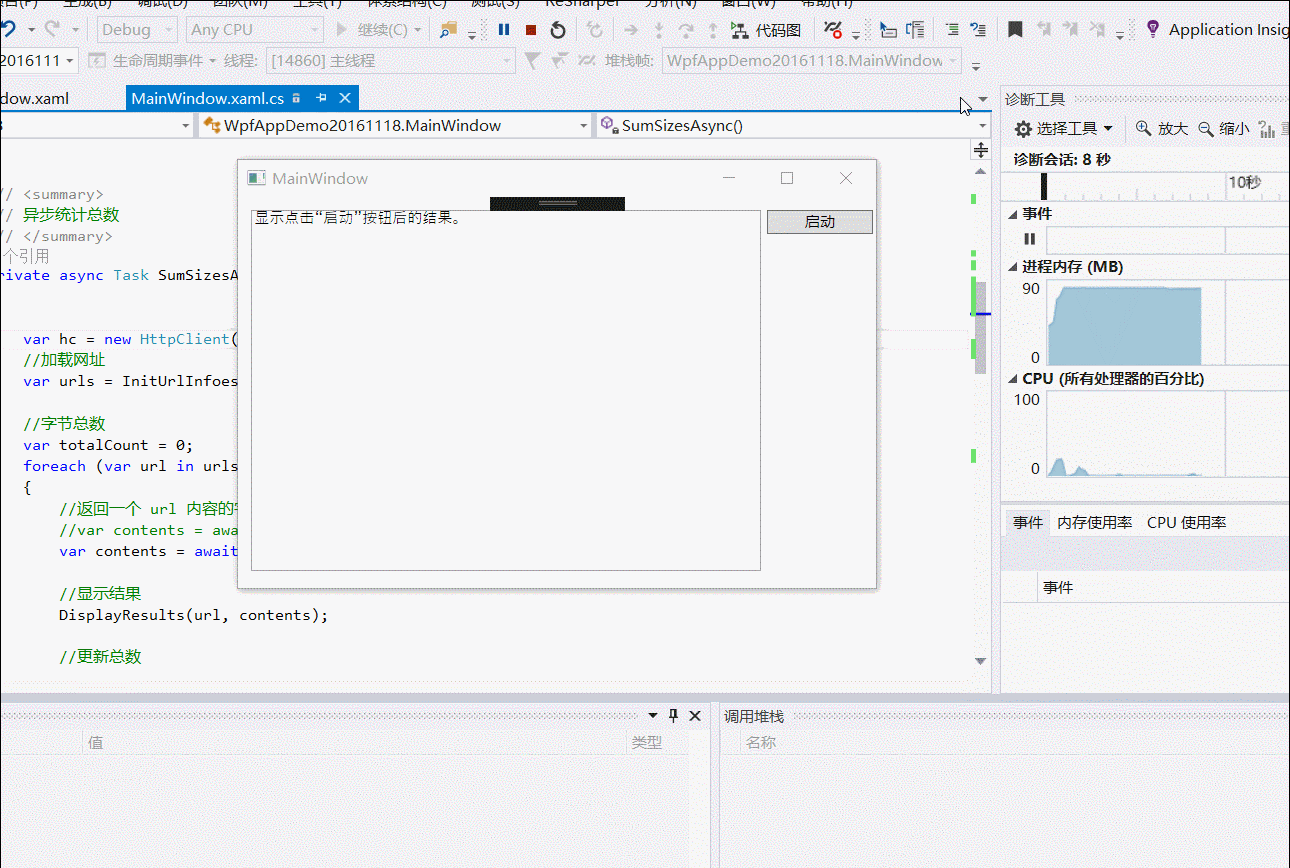Show the next statement arrow icon
This screenshot has width=1290, height=868.
click(631, 30)
